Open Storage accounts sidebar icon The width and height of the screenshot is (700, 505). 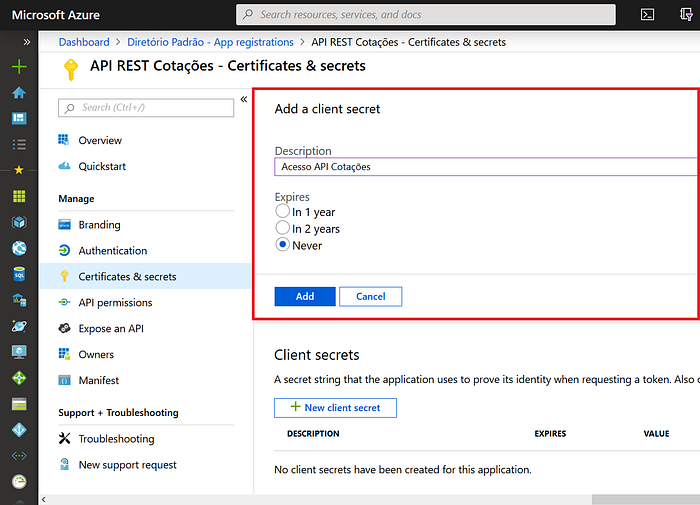tap(19, 404)
